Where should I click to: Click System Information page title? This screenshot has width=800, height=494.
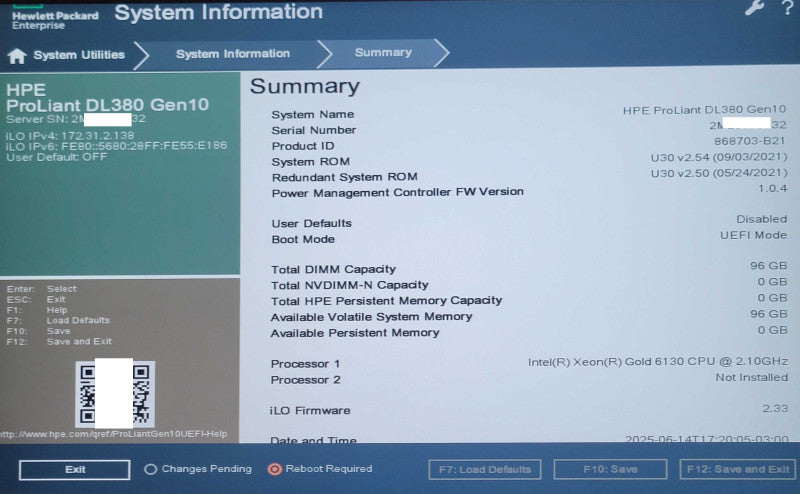(218, 12)
